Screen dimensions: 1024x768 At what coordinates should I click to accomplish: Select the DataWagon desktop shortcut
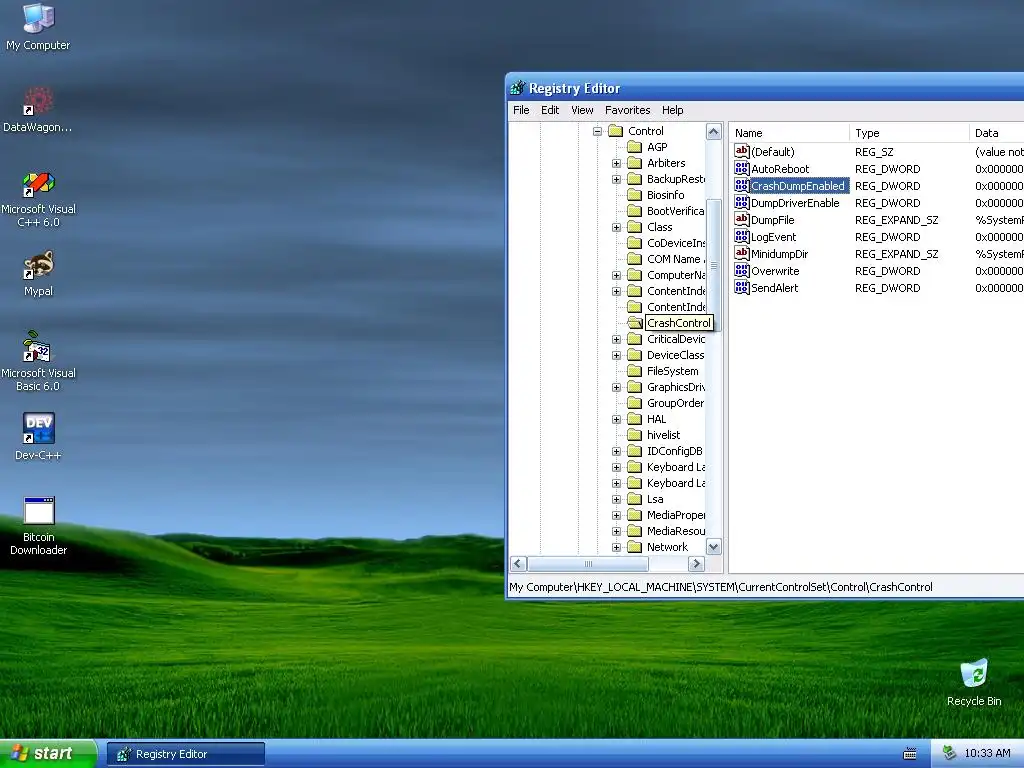coord(38,108)
